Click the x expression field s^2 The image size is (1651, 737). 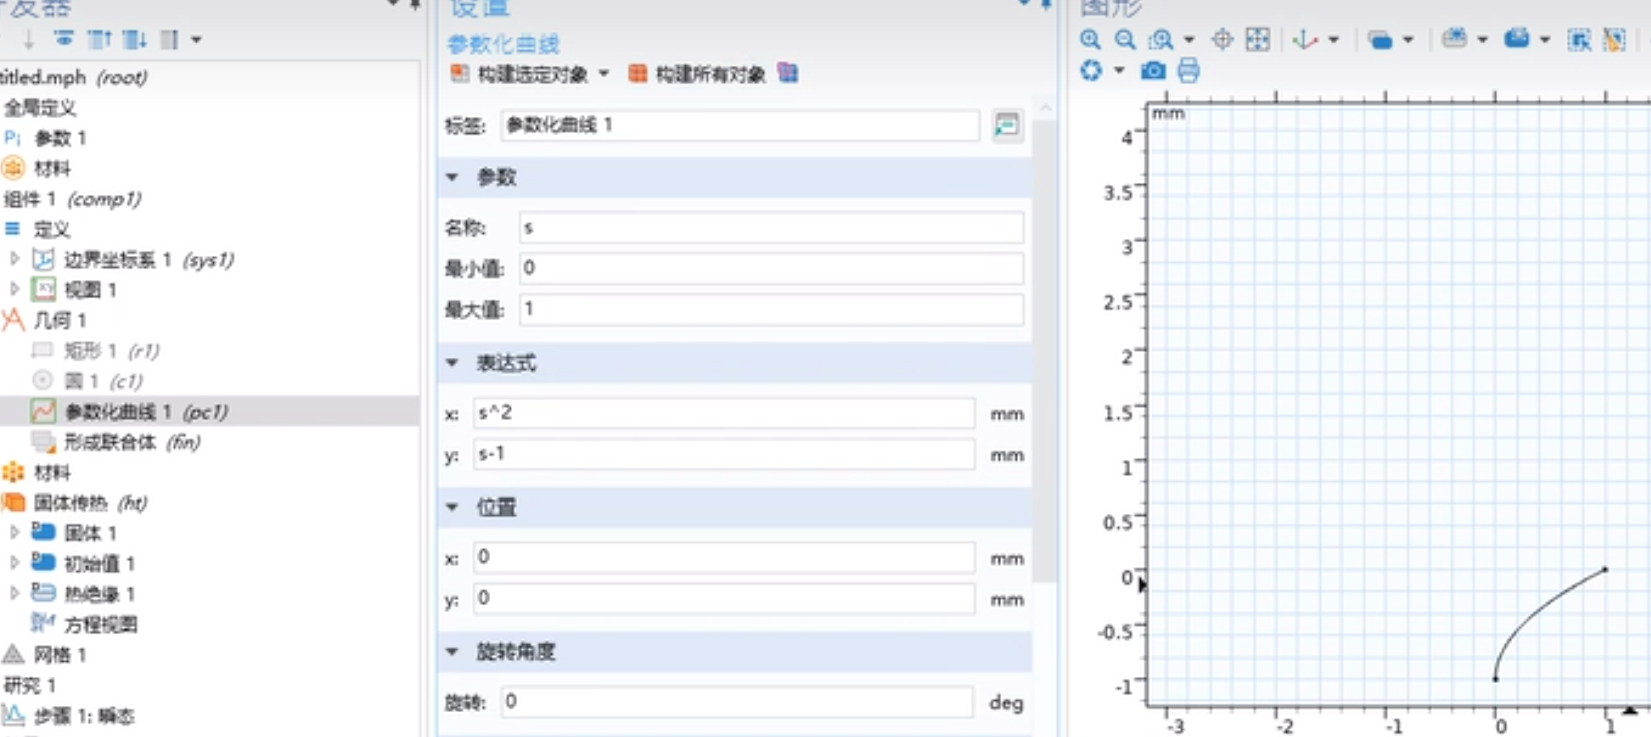[723, 413]
